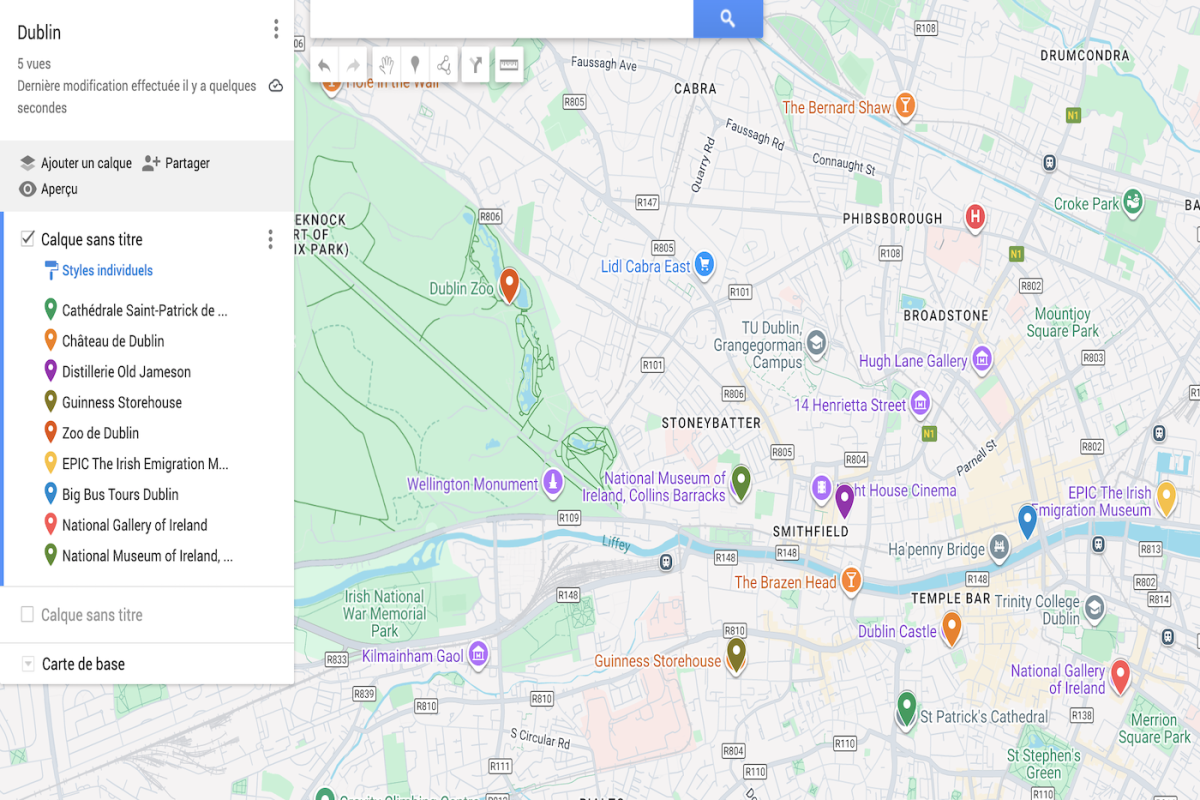Click the St Stephen's Green label
This screenshot has height=800, width=1200.
click(x=1043, y=764)
